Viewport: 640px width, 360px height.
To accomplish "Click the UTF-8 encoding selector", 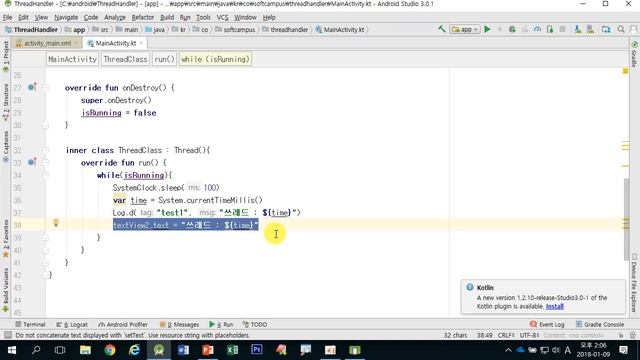I will click(x=529, y=335).
